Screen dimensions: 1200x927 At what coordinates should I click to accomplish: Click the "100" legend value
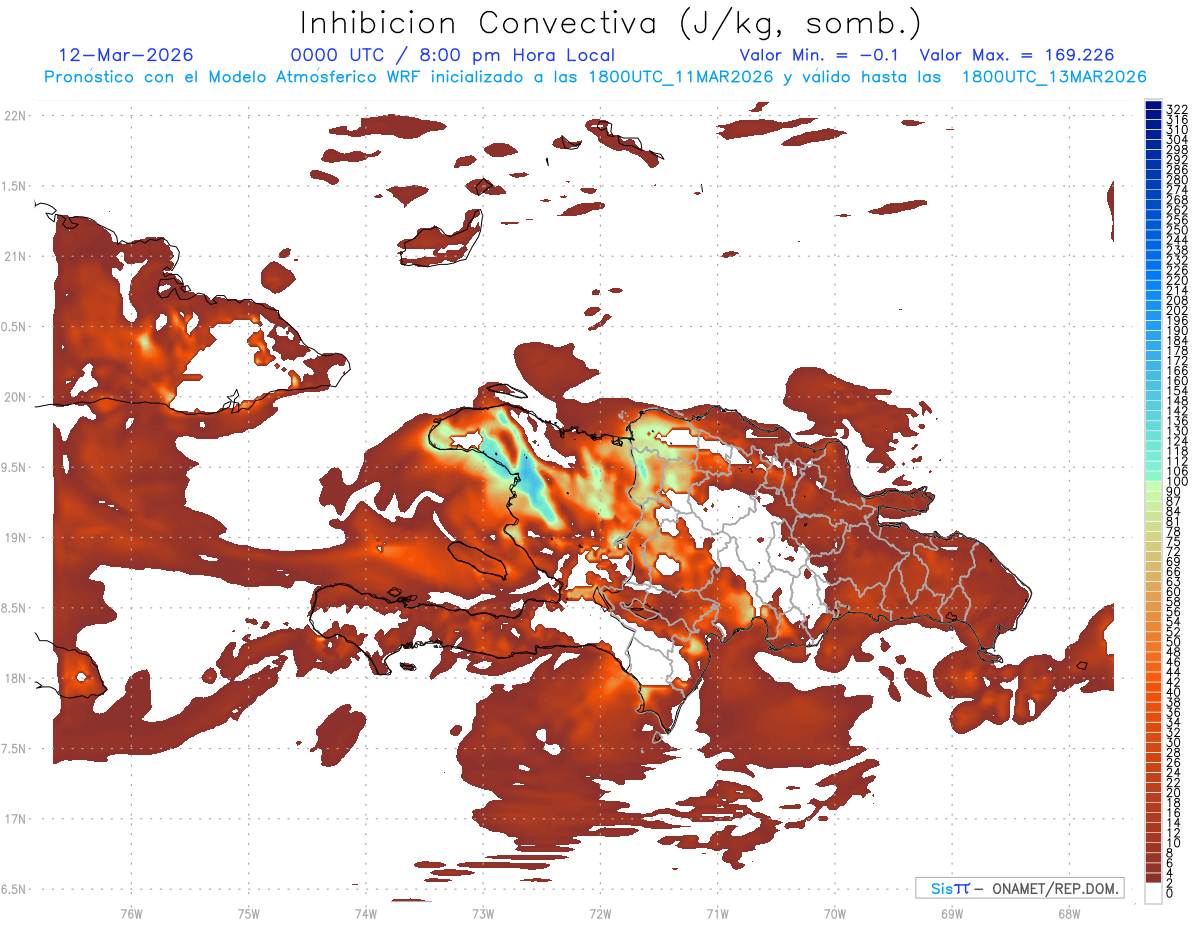coord(1177,481)
